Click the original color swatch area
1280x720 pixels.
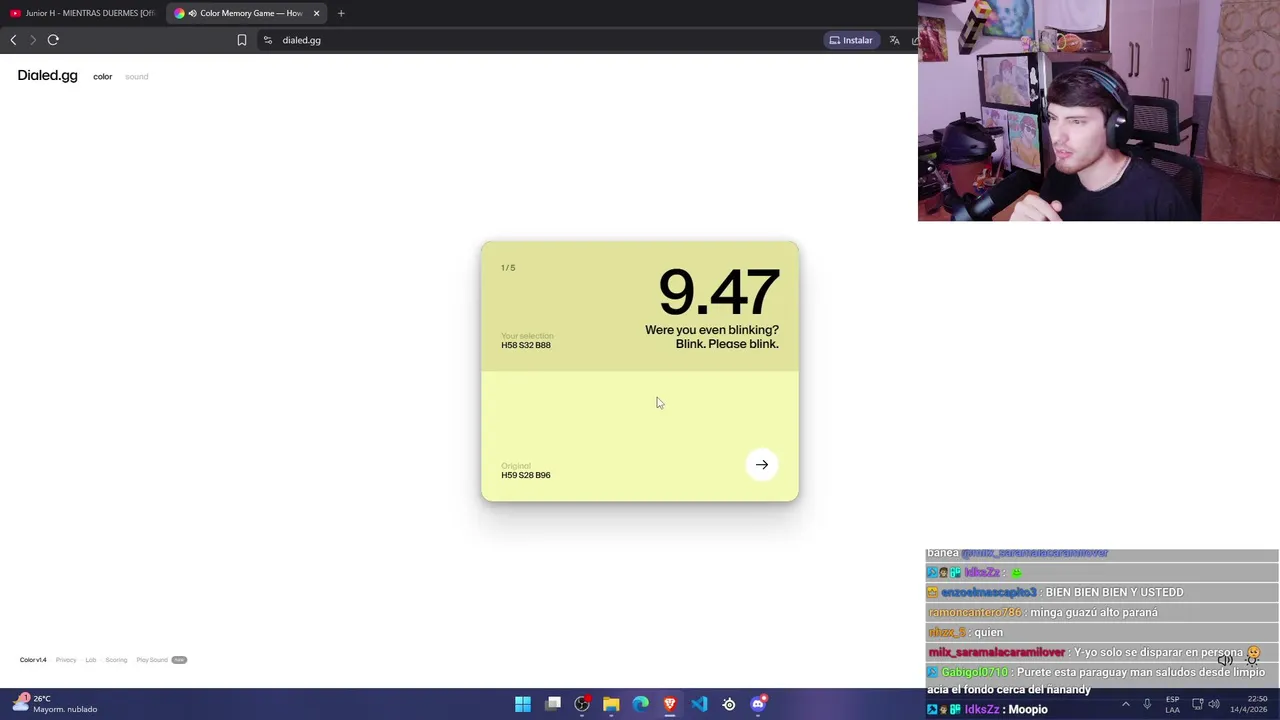coord(640,436)
